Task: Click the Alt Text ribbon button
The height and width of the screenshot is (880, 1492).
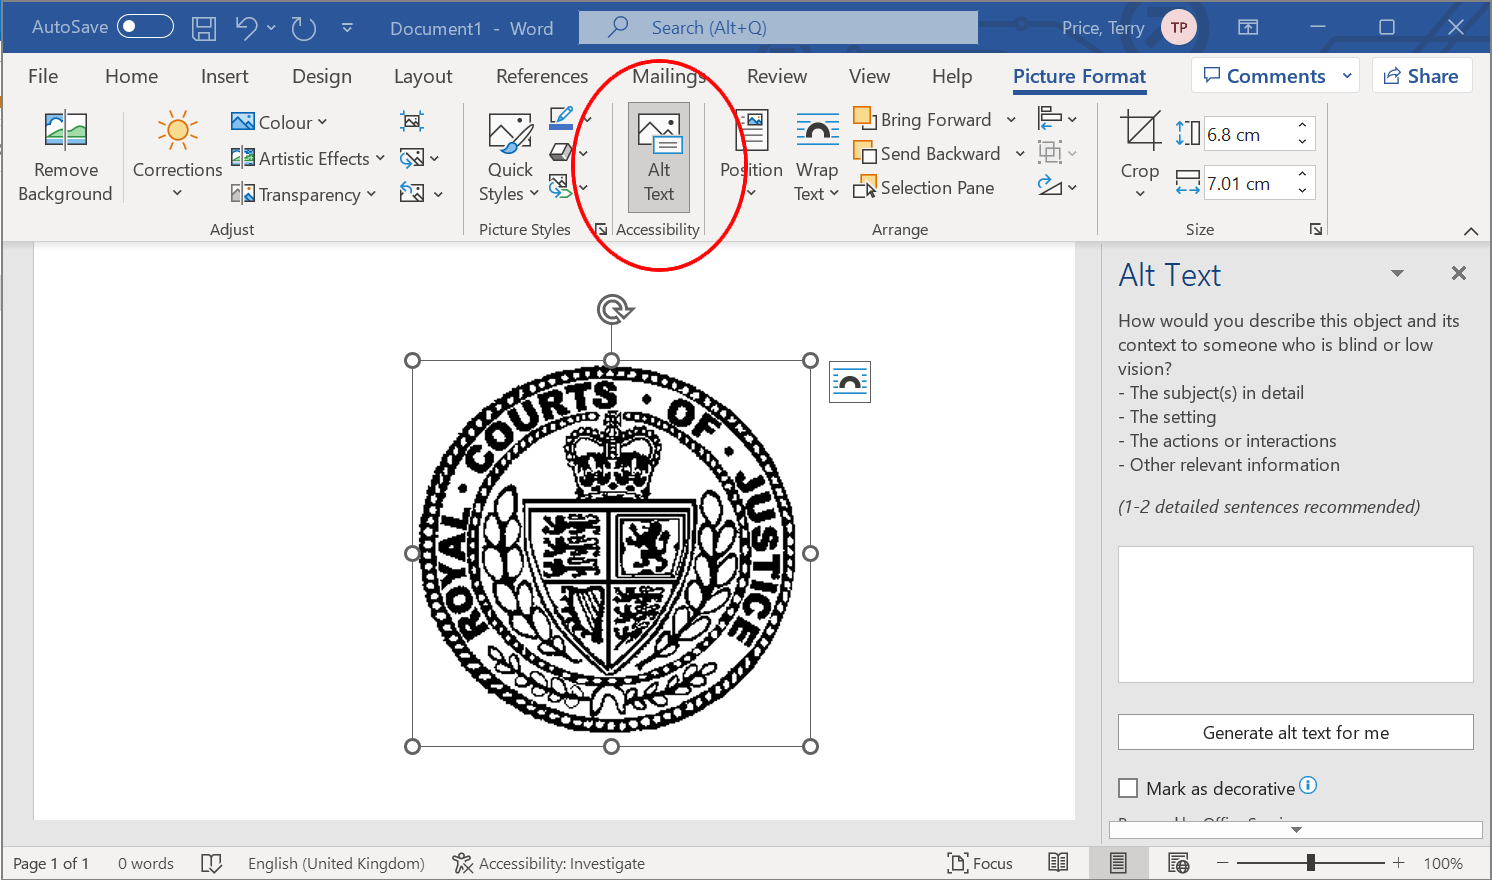Action: tap(659, 156)
